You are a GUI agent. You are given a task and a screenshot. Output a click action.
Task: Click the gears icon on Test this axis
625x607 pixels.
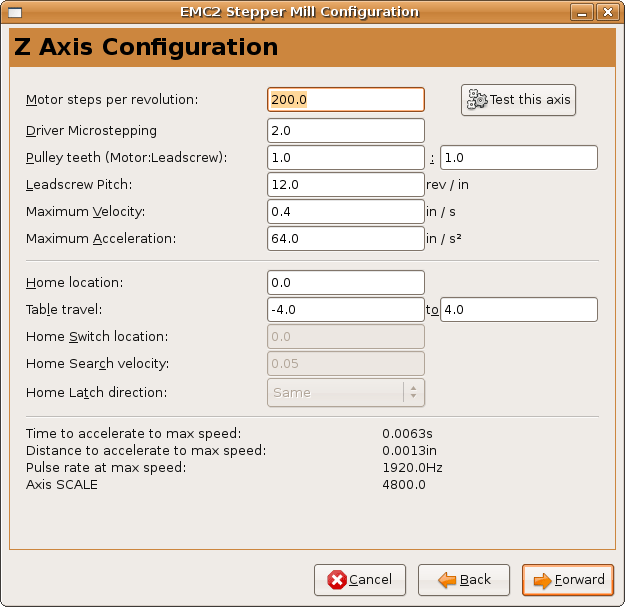[x=477, y=100]
